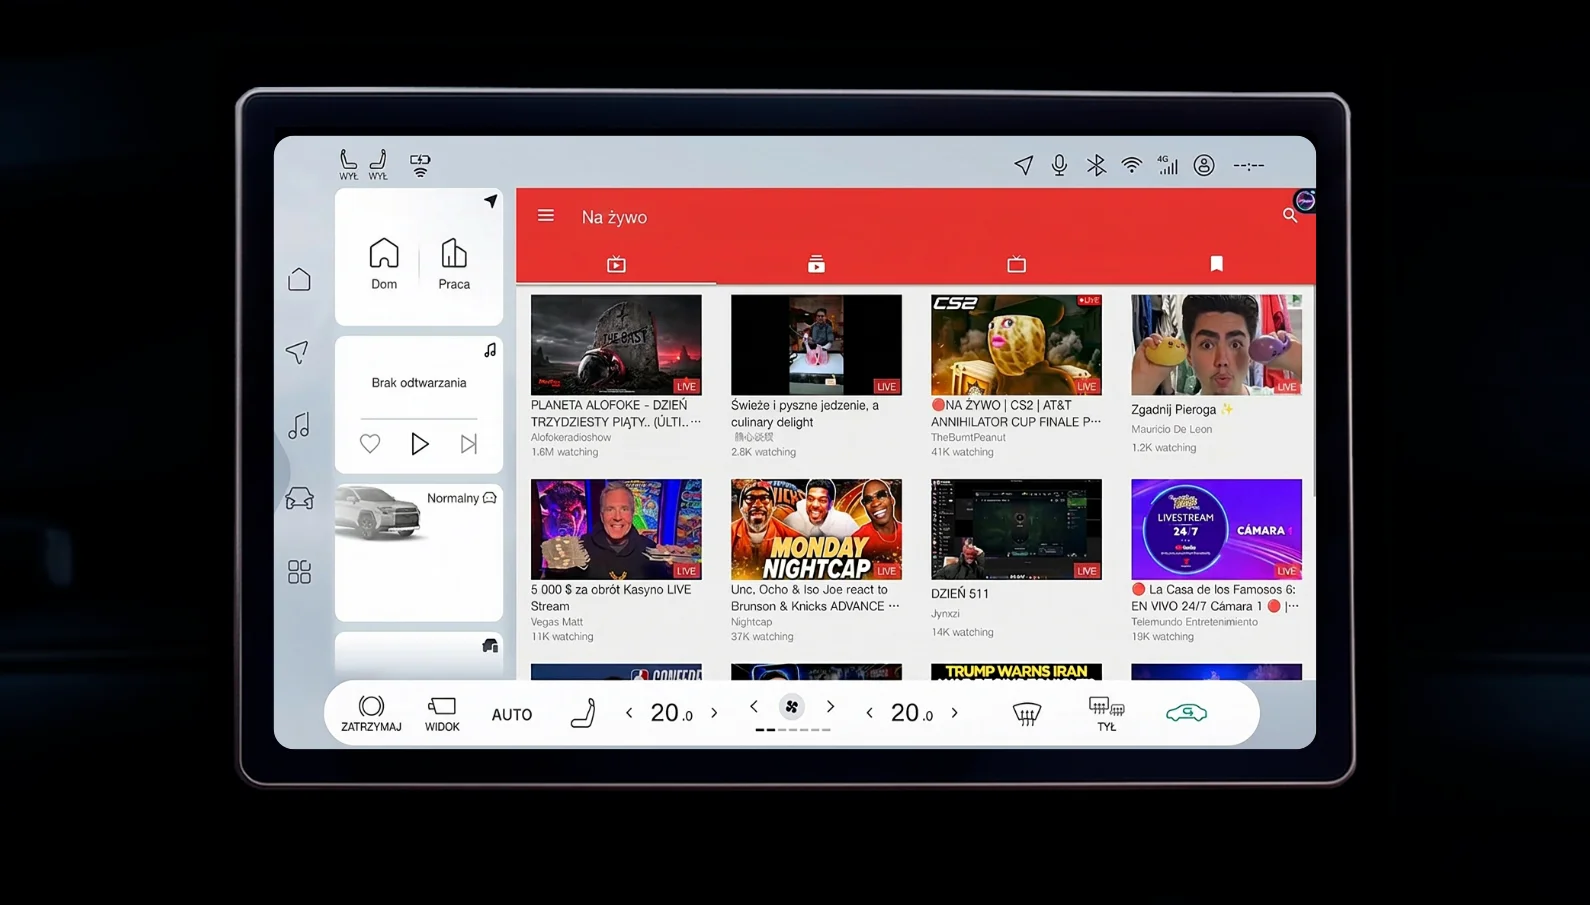Tap the garage icon on the bottom card
This screenshot has width=1590, height=905.
click(490, 646)
